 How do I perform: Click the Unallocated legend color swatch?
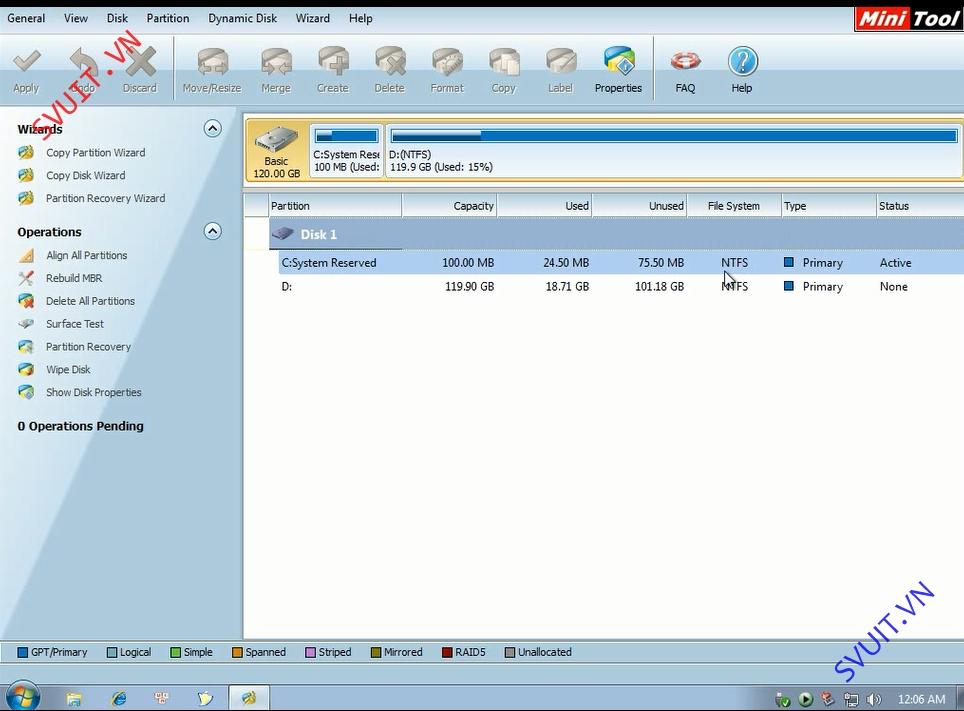coord(510,653)
